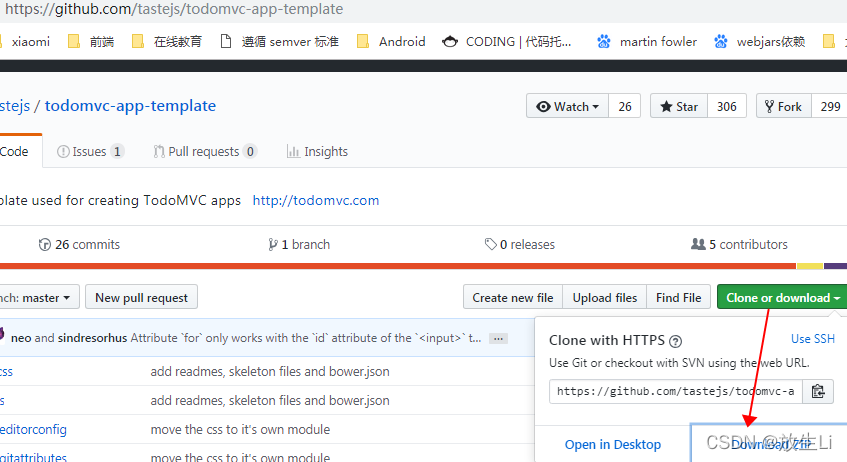Click the New pull request button
847x462 pixels.
141,297
